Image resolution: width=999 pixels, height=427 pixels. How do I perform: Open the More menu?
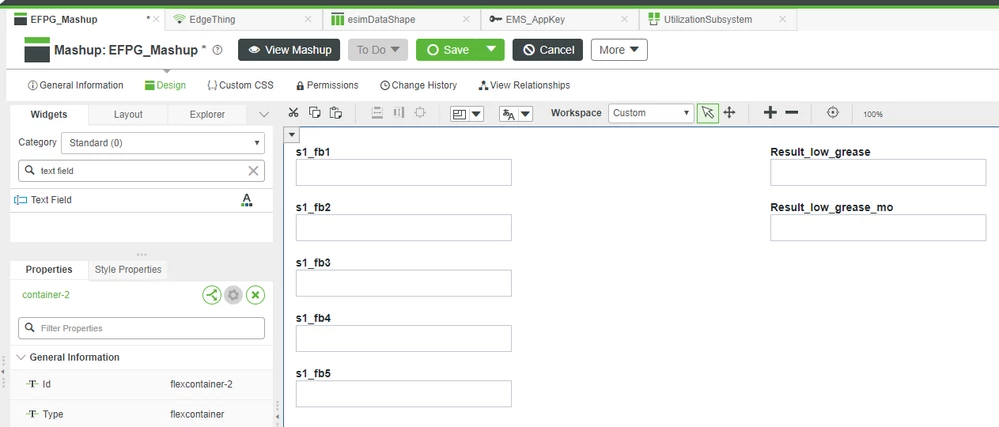click(x=619, y=50)
